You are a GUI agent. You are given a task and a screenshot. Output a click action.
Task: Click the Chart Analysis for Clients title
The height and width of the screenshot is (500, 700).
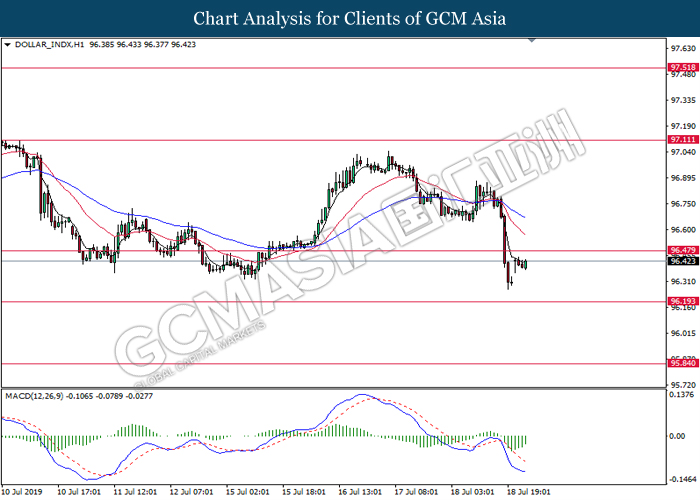pos(350,19)
